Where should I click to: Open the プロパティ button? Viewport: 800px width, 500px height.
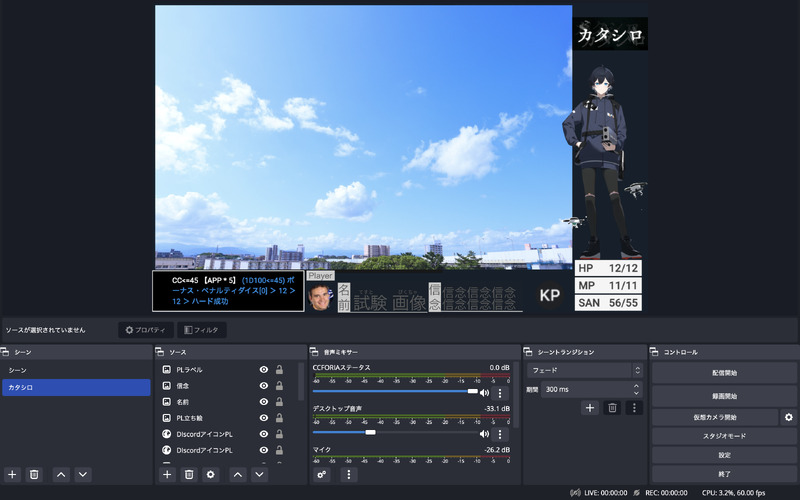click(146, 330)
